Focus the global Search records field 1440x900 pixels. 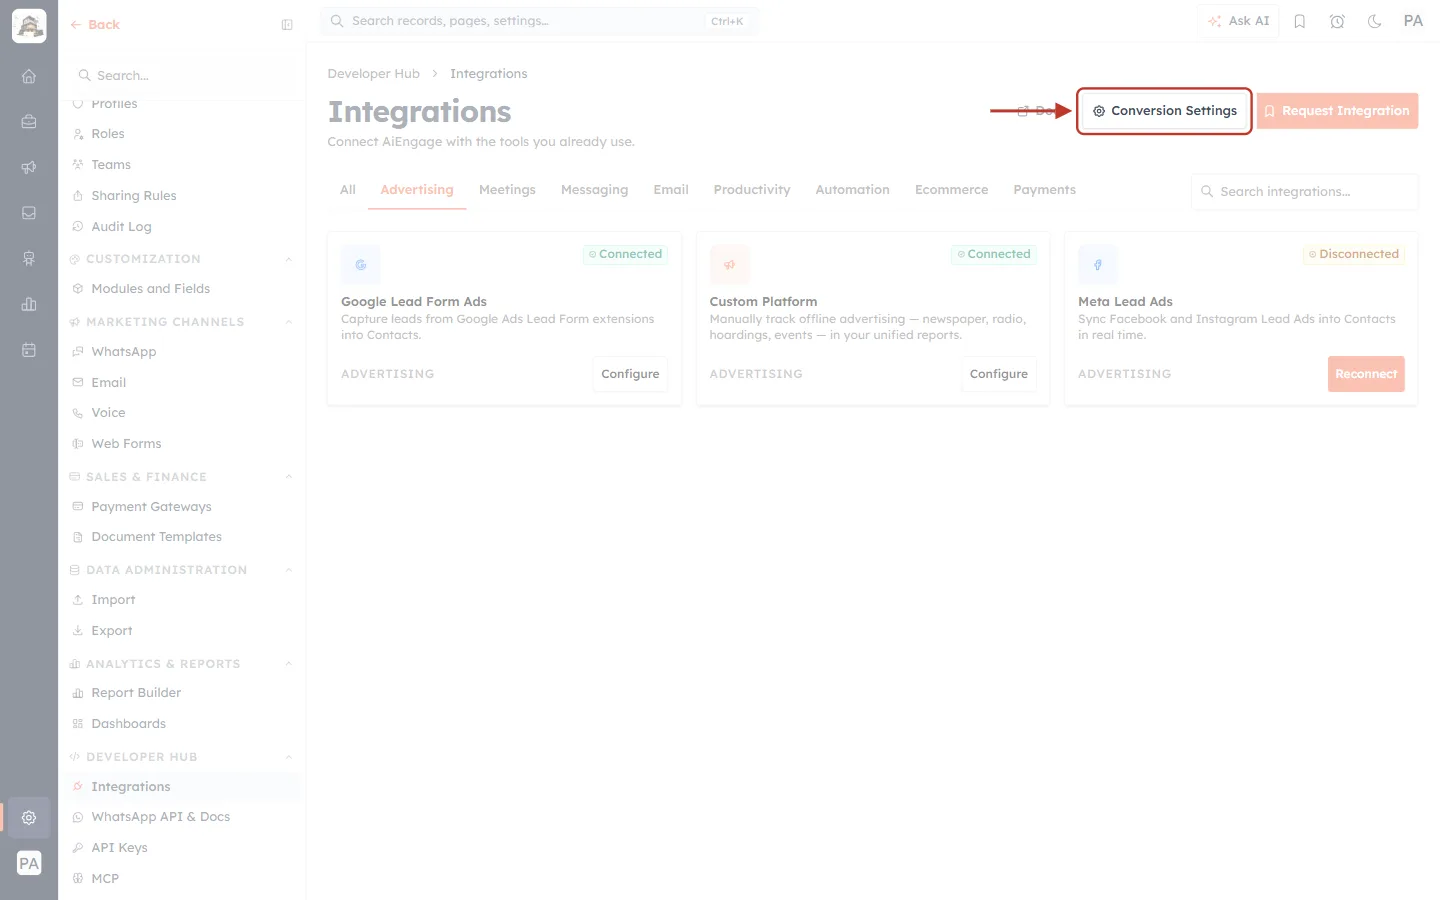(540, 21)
